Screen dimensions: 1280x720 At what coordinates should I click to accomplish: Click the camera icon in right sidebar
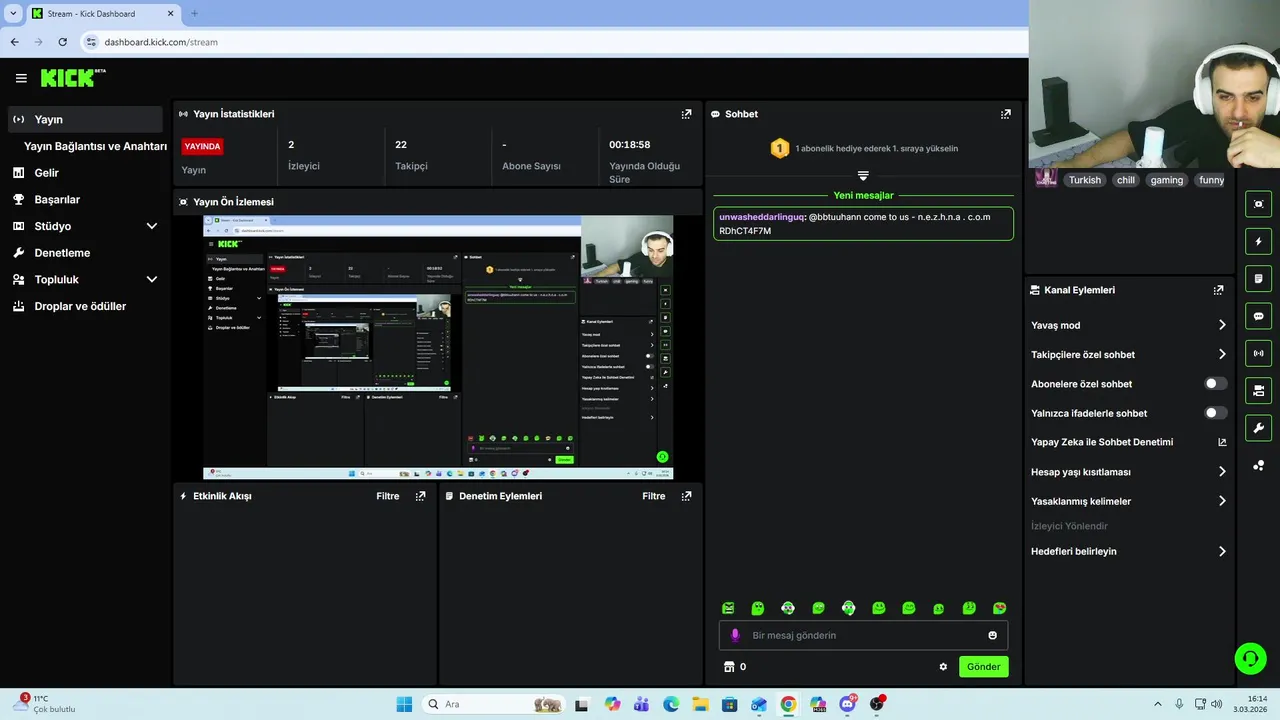(1258, 390)
